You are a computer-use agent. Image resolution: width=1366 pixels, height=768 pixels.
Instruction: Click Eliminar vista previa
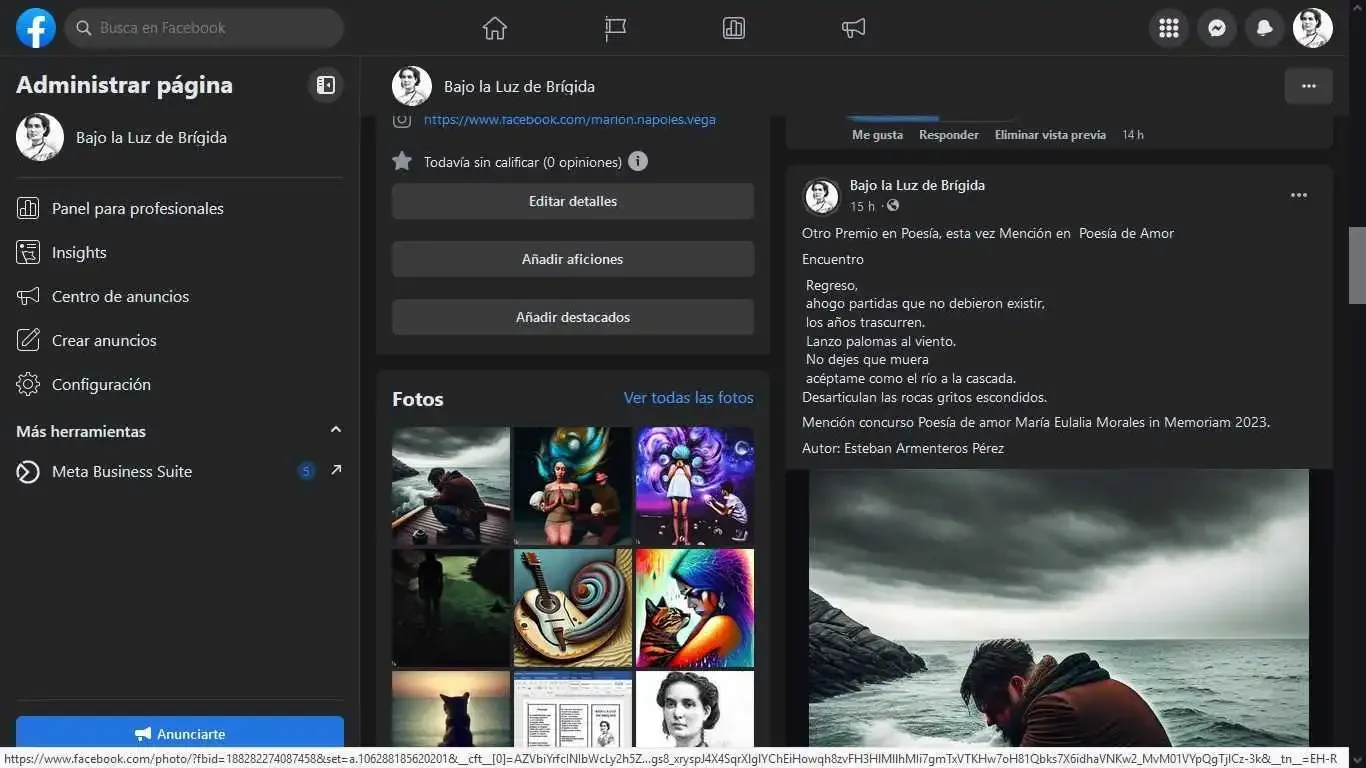coord(1050,135)
